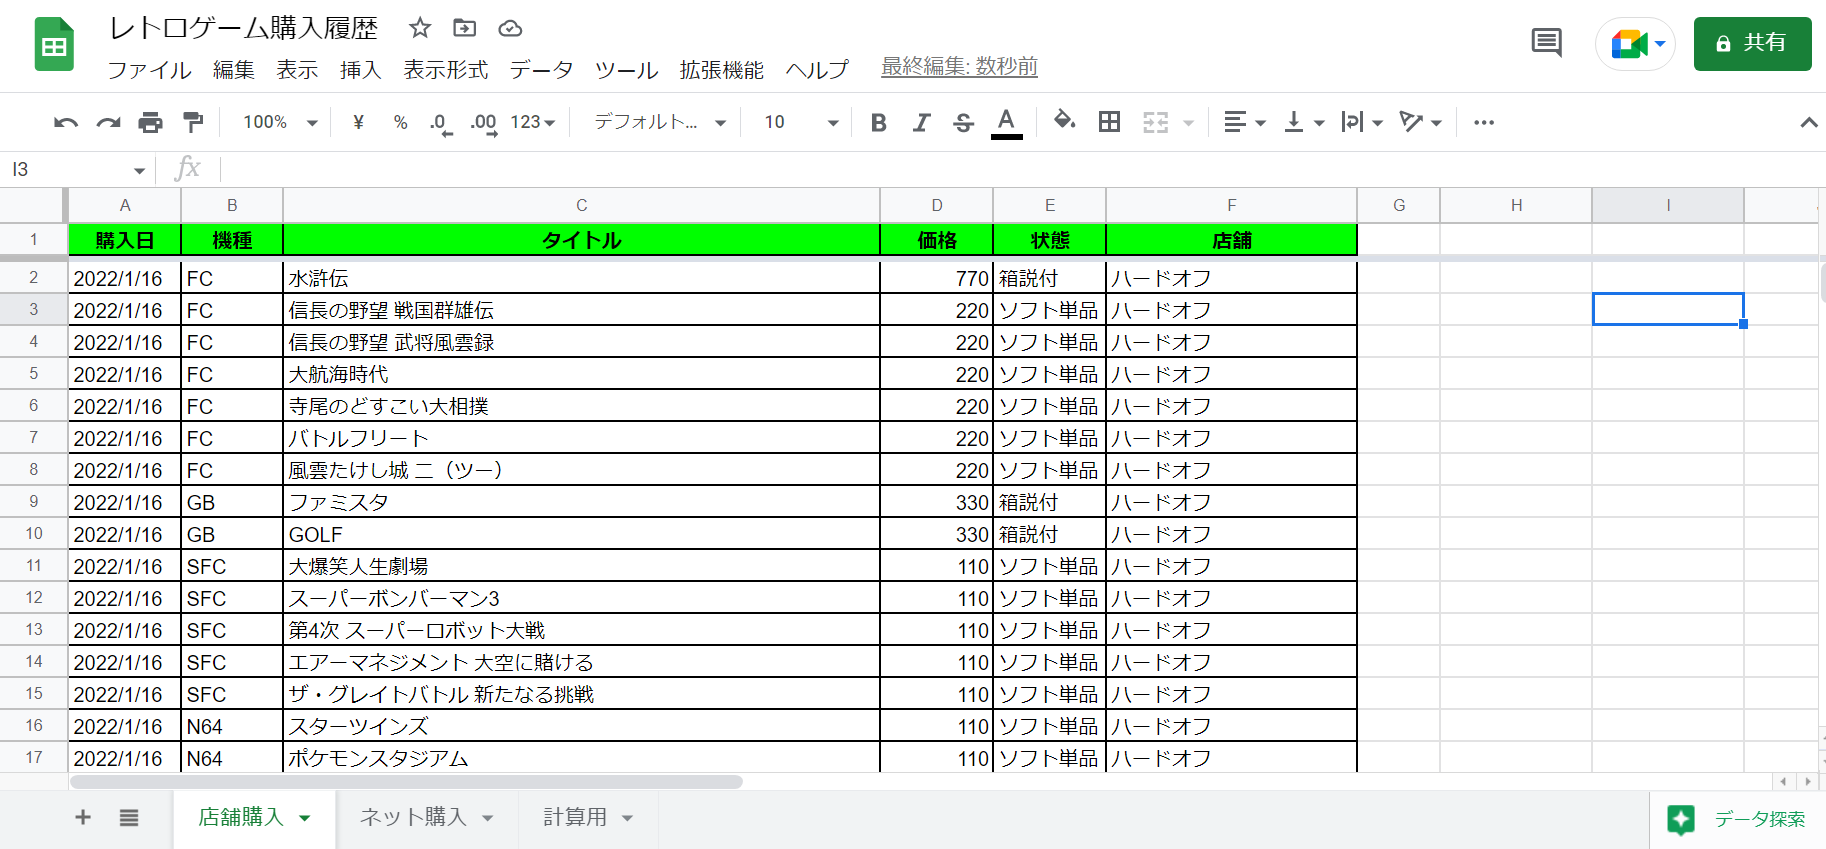Select the cell containing GOLF
This screenshot has height=849, width=1826.
582,534
